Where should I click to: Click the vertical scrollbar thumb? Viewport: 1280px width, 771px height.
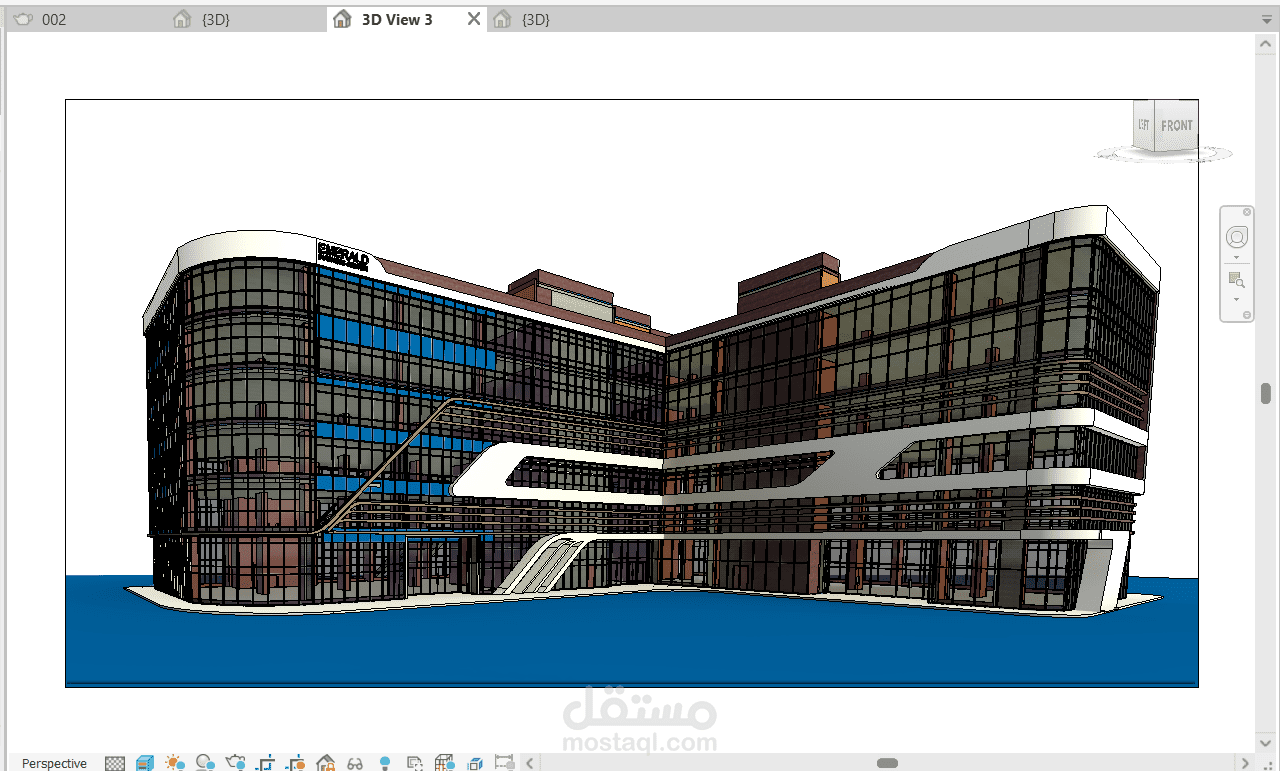pyautogui.click(x=1266, y=392)
